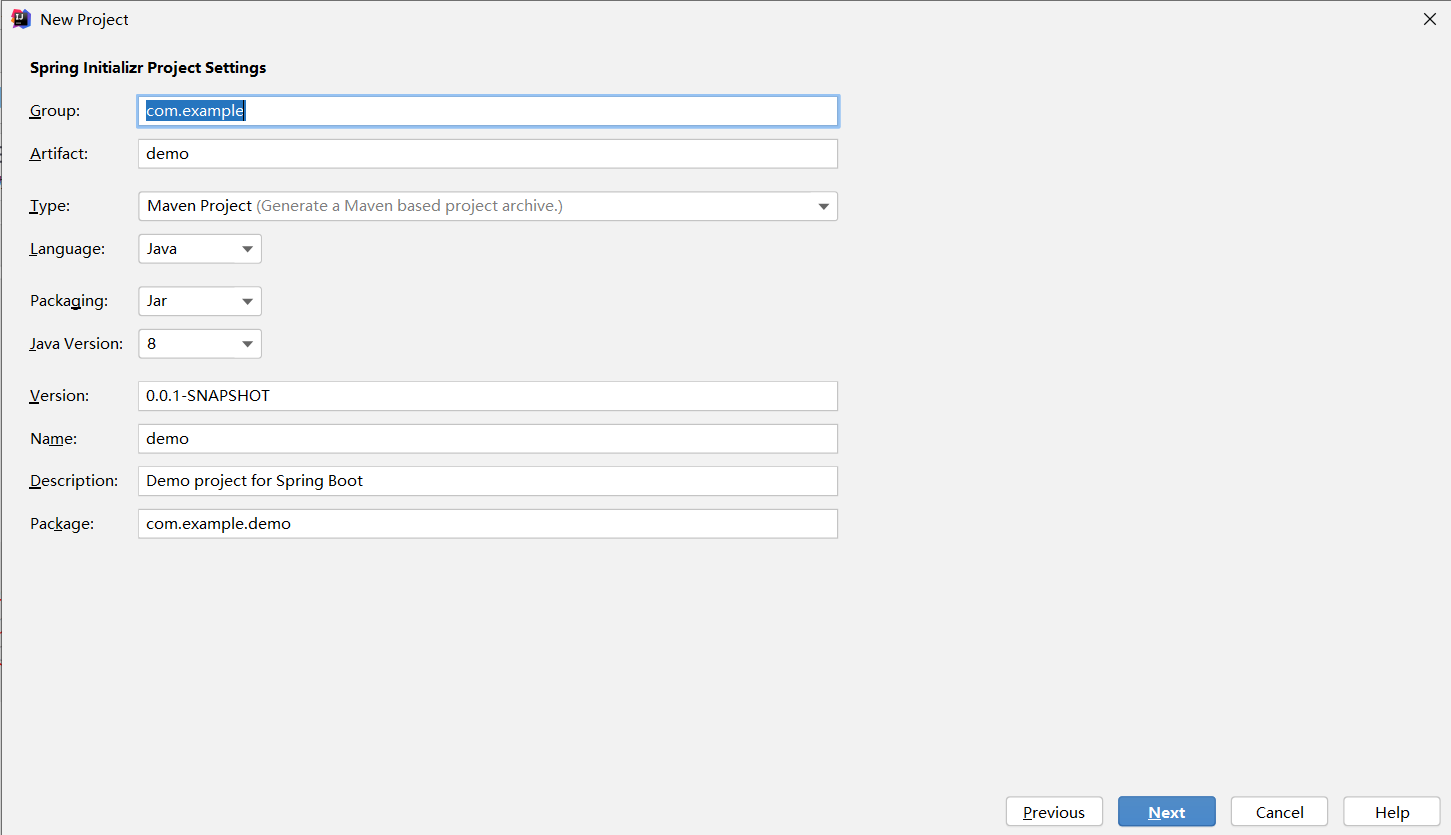
Task: Click the Maven Project dropdown arrow
Action: click(x=823, y=206)
